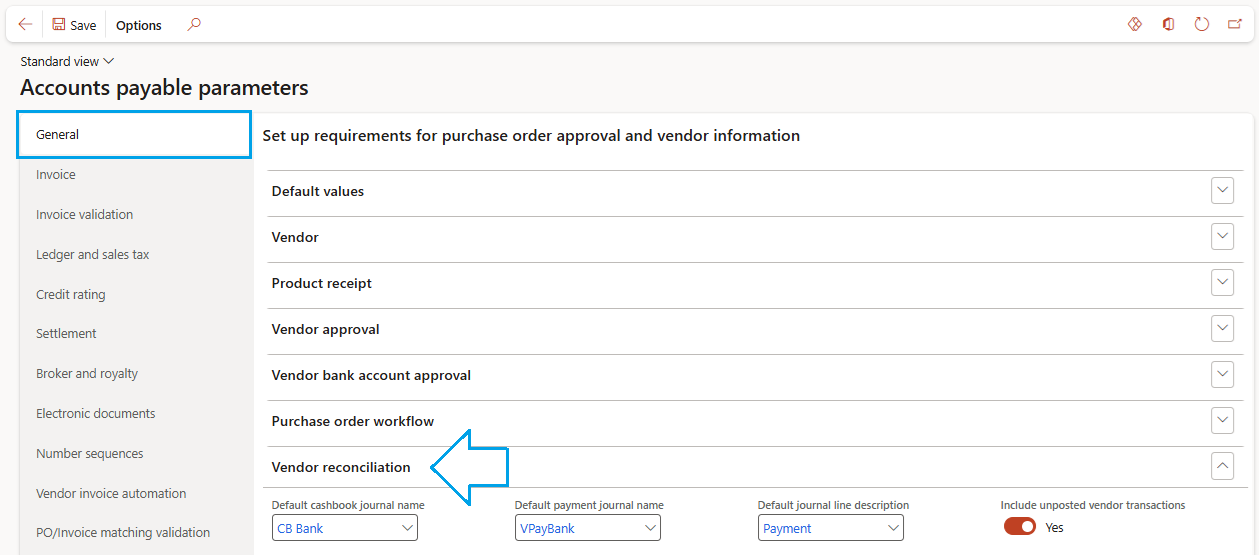Viewport: 1259px width, 555px height.
Task: Open in Microsoft Office icon
Action: pos(1168,24)
